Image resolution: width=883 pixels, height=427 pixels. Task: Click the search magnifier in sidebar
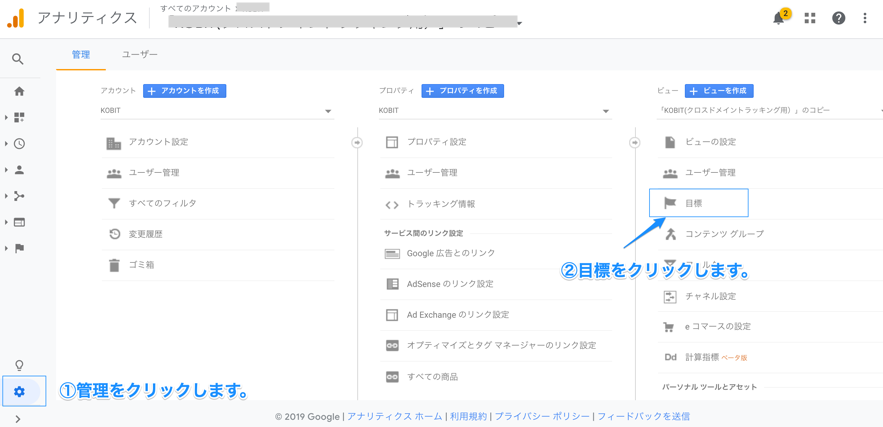(18, 59)
